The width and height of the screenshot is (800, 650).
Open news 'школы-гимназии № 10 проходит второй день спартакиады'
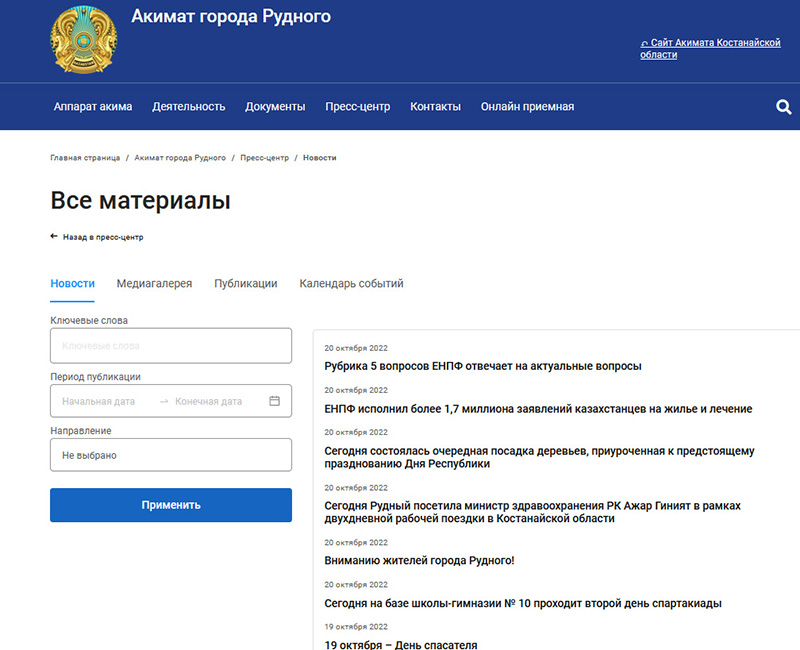[x=523, y=603]
